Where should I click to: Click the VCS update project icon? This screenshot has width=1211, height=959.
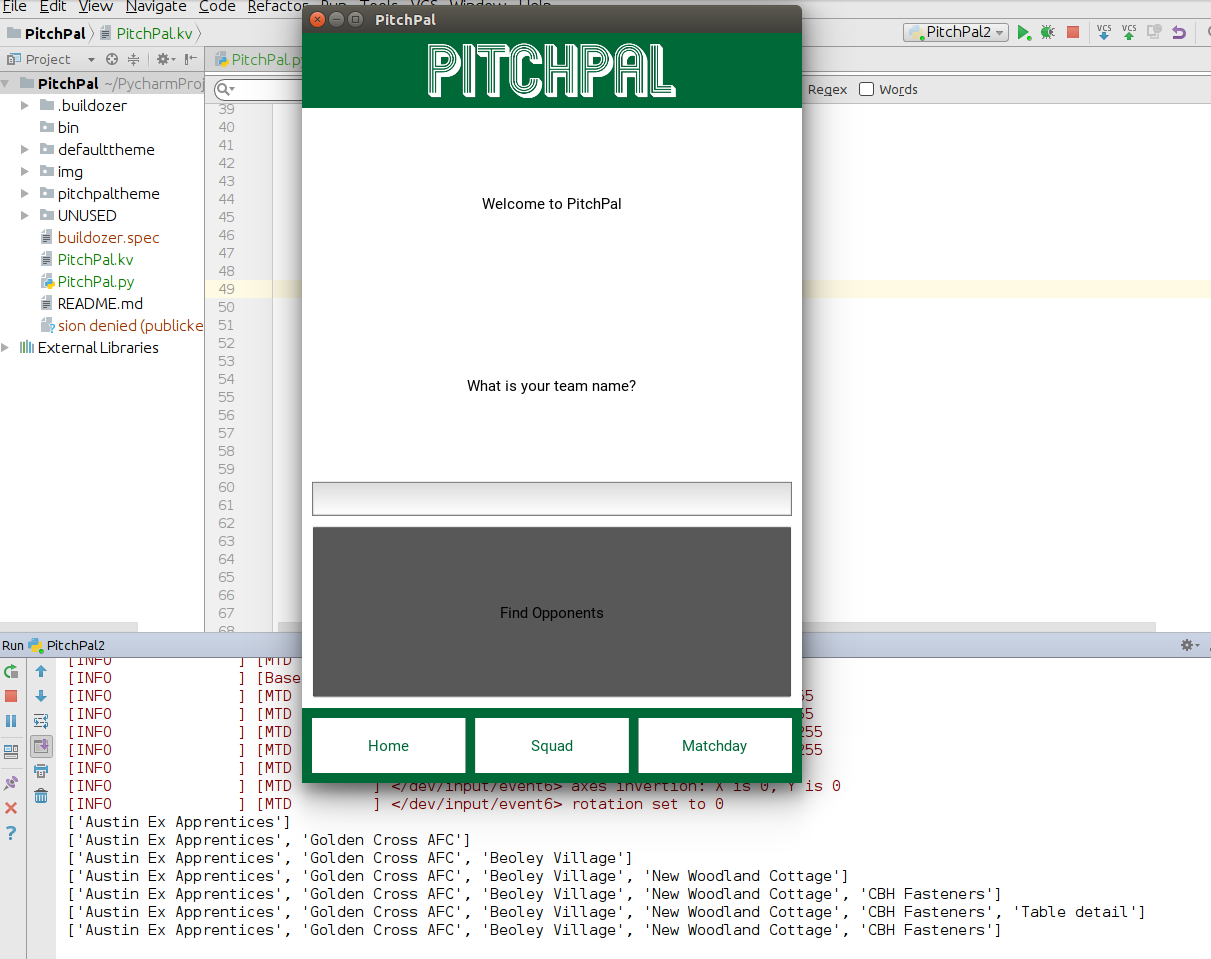click(x=1104, y=32)
